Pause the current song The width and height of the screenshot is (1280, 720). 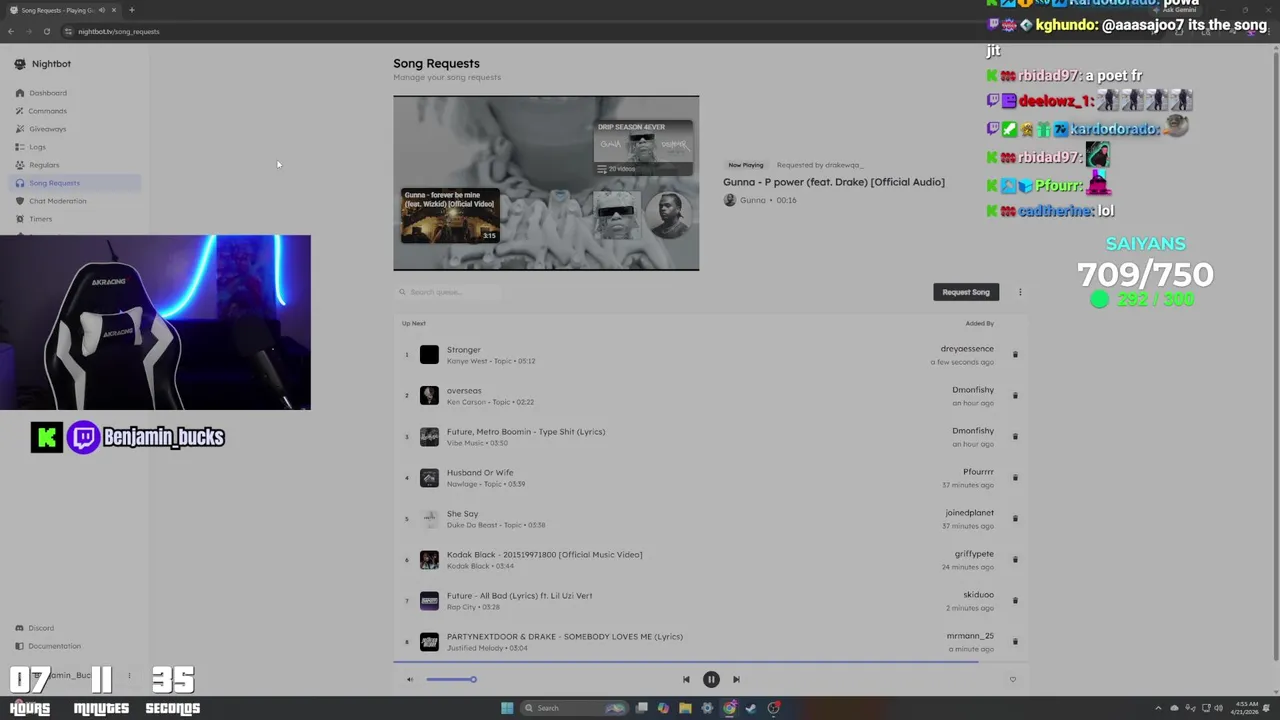tap(711, 680)
